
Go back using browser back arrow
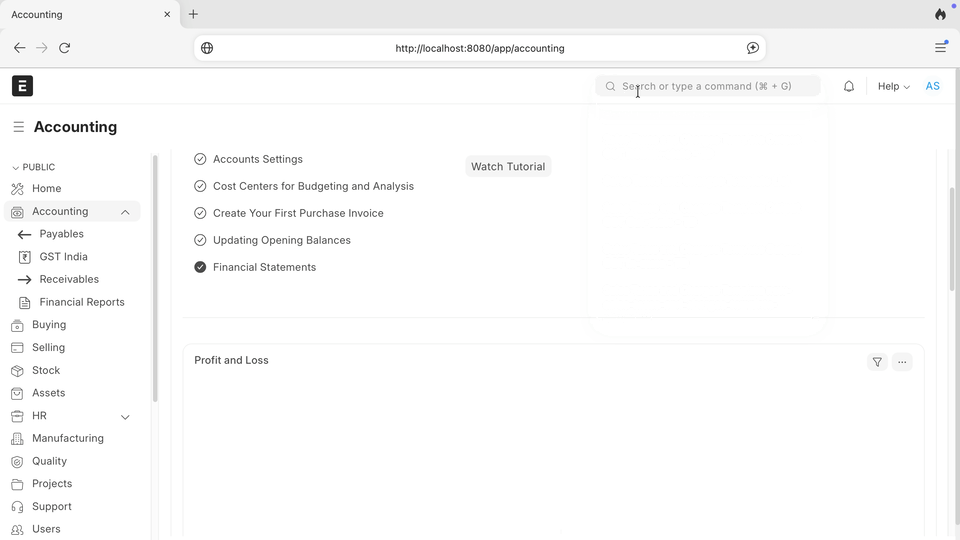(x=20, y=48)
